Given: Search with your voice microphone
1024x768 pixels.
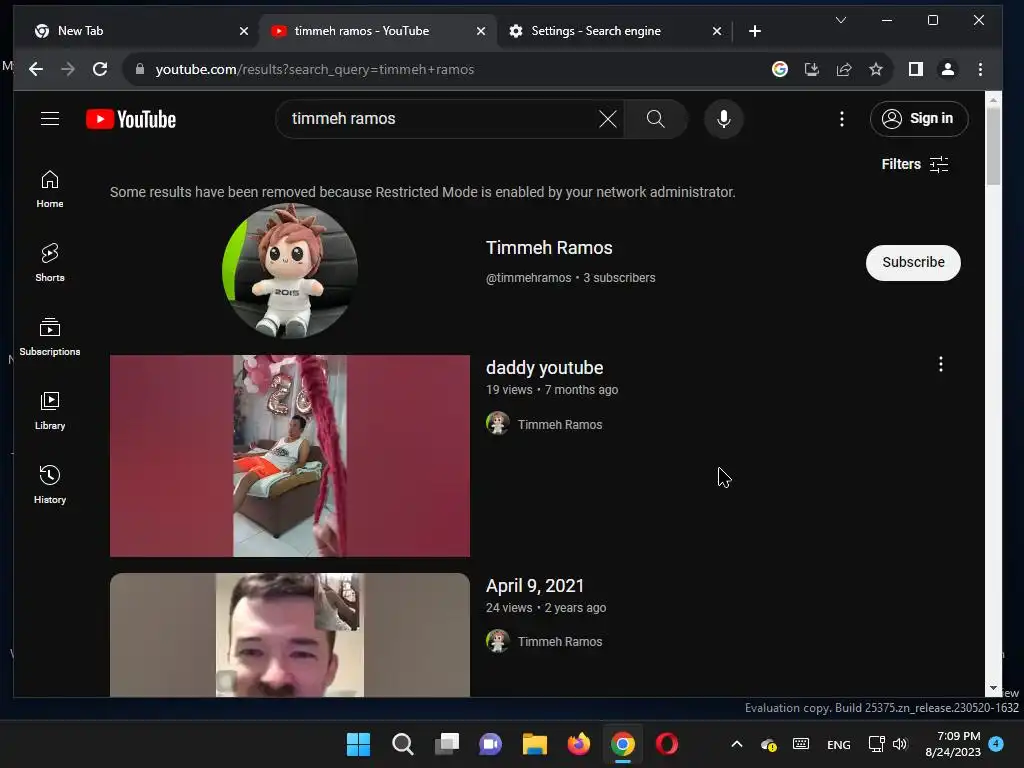Looking at the screenshot, I should point(724,119).
